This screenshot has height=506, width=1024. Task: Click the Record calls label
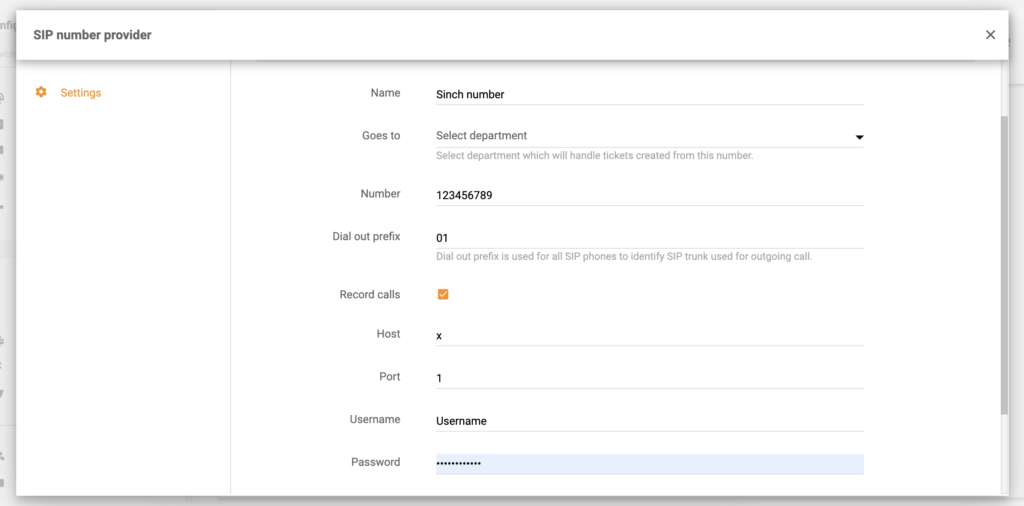point(369,295)
